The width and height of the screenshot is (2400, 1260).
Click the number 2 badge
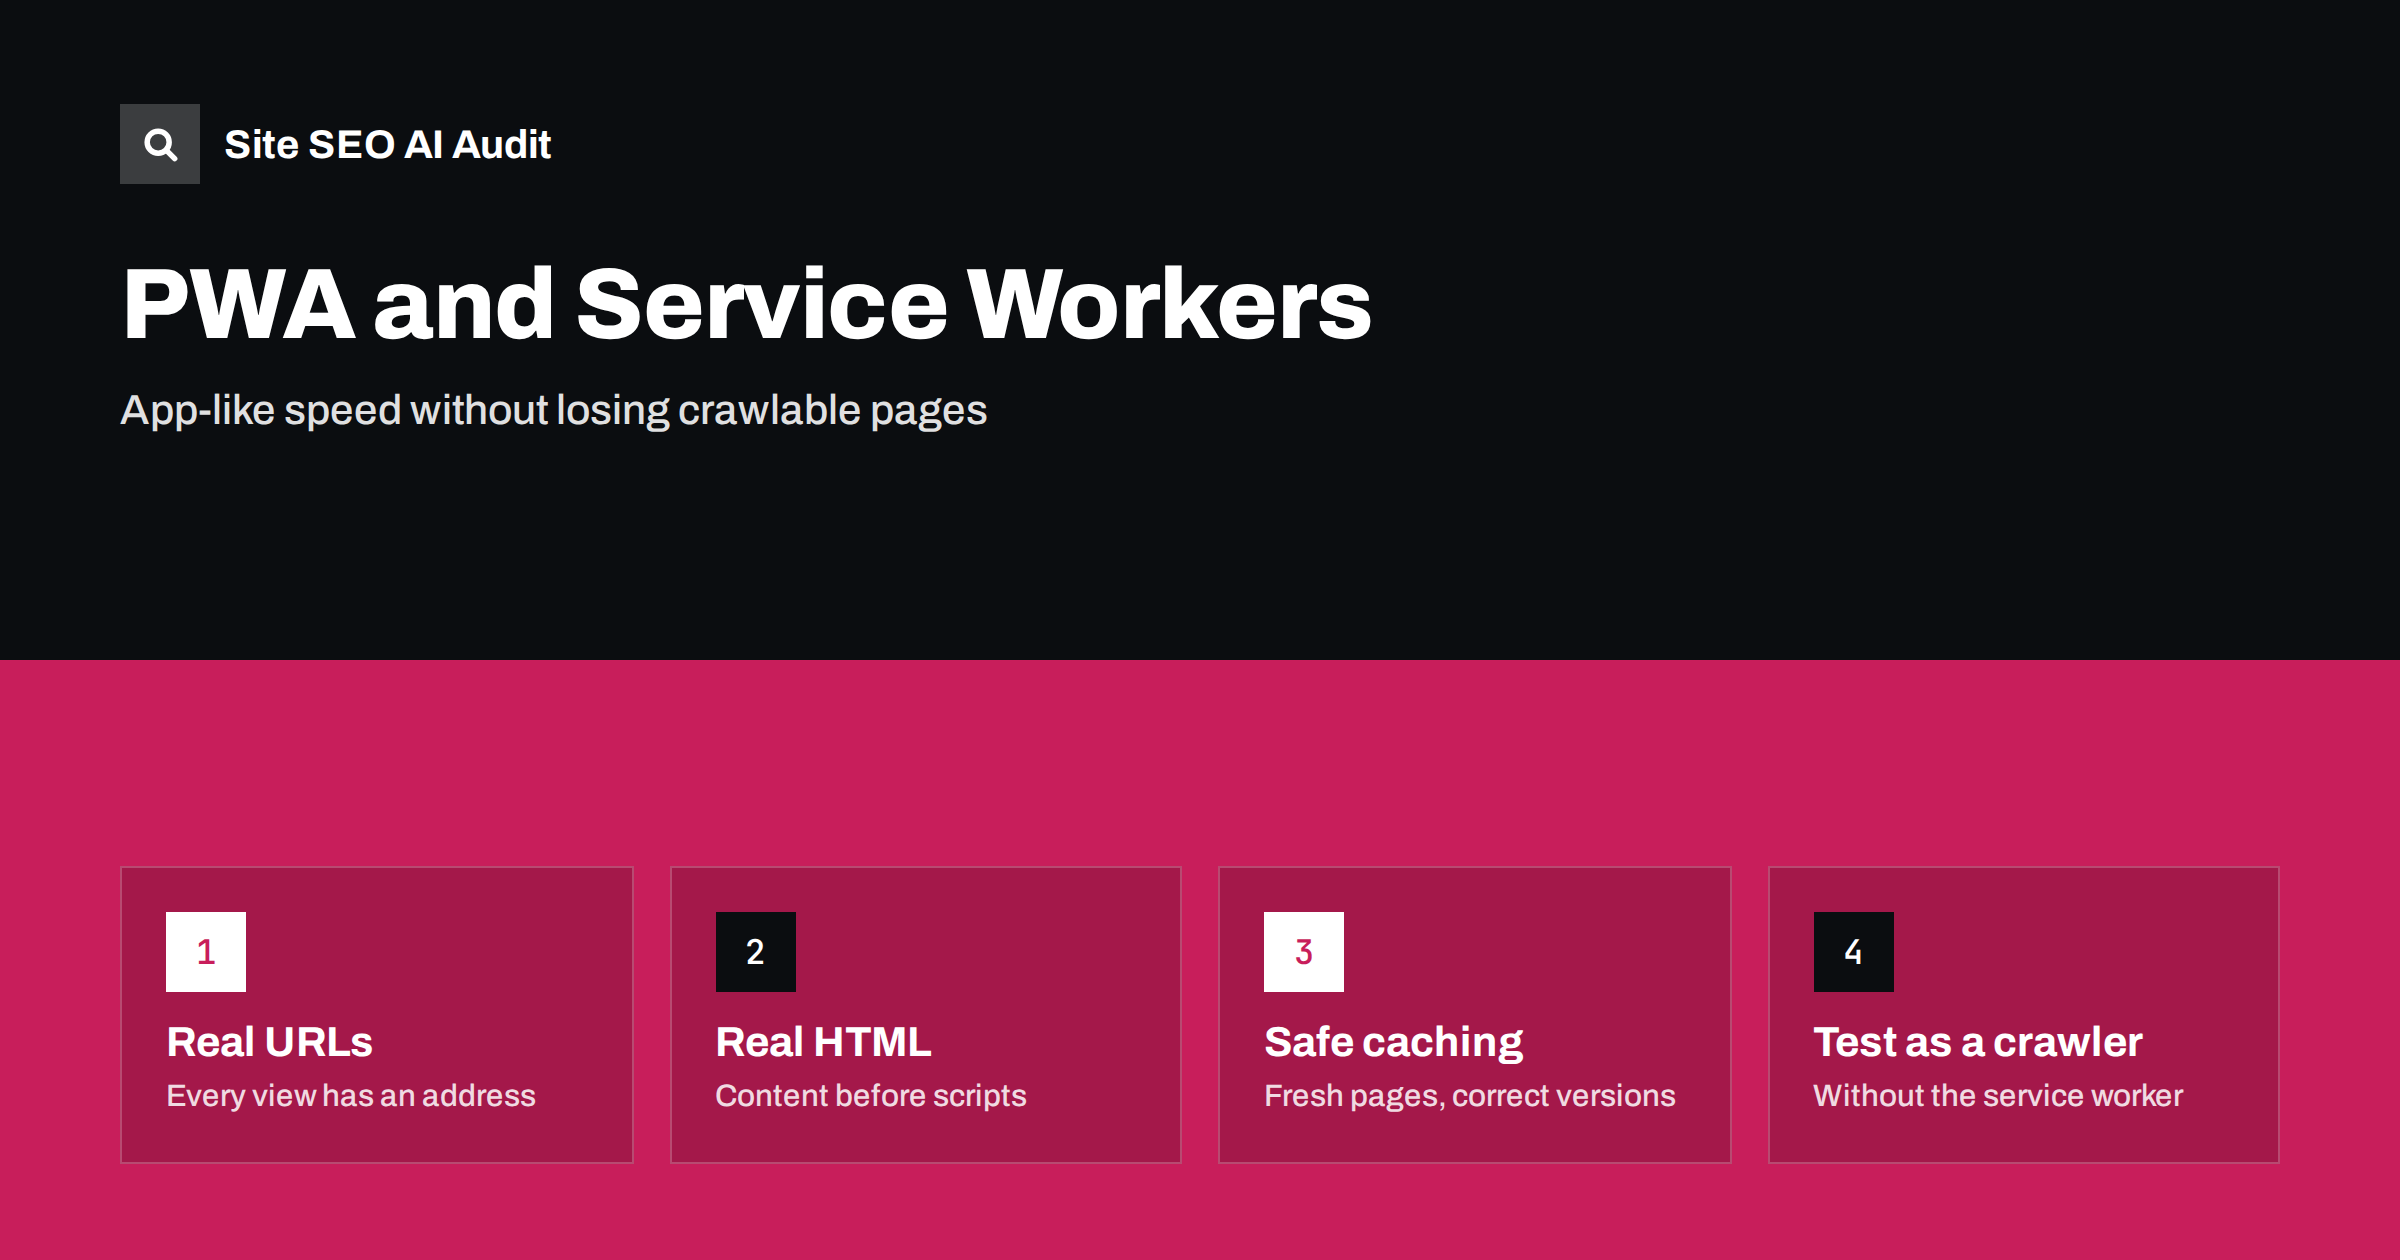[756, 952]
